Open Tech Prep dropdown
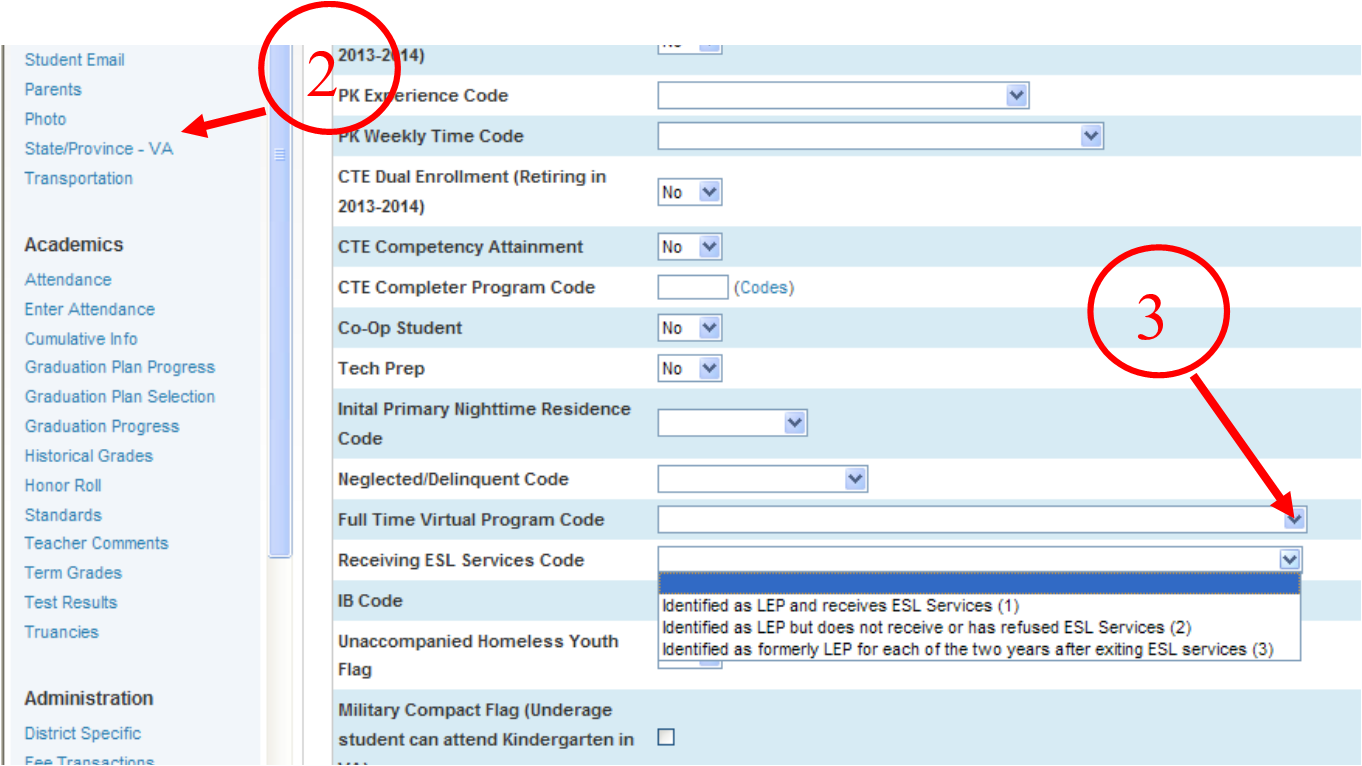The image size is (1362, 766). (689, 368)
